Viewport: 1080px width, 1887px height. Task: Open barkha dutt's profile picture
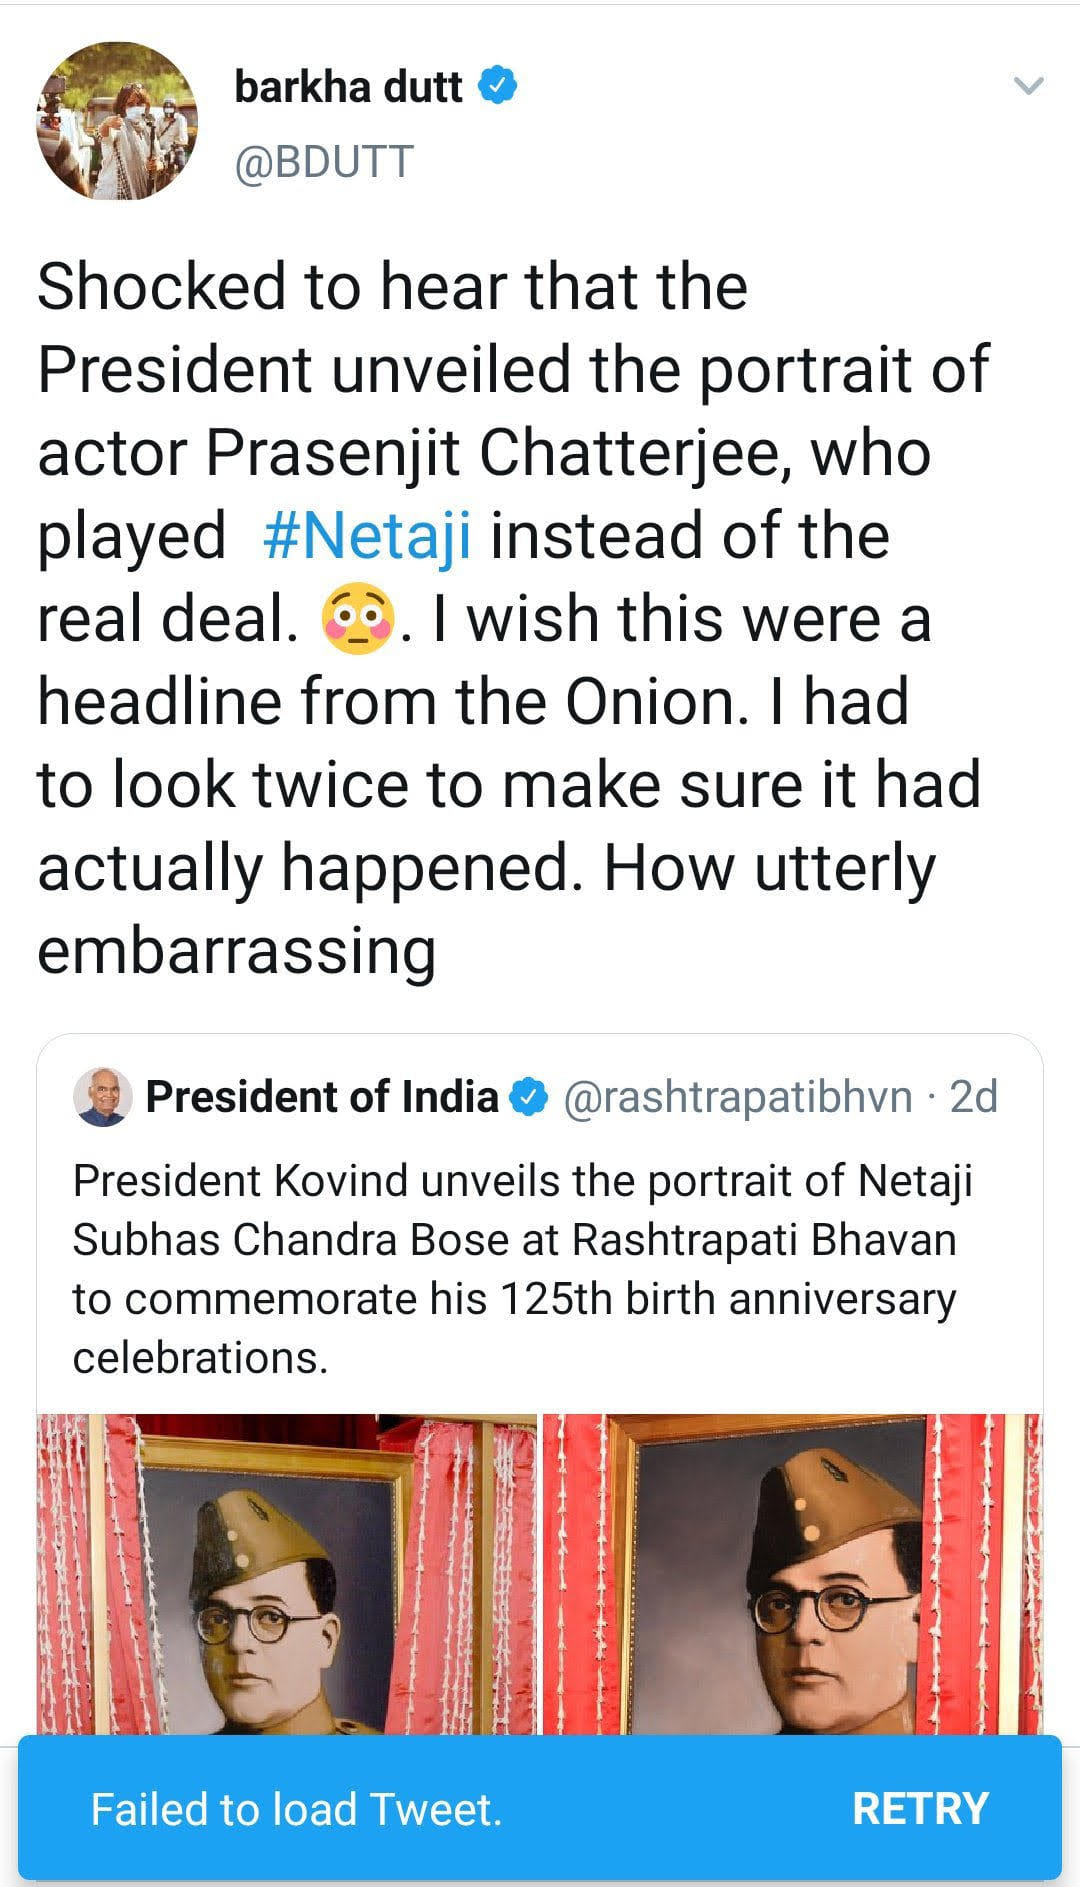pos(117,121)
